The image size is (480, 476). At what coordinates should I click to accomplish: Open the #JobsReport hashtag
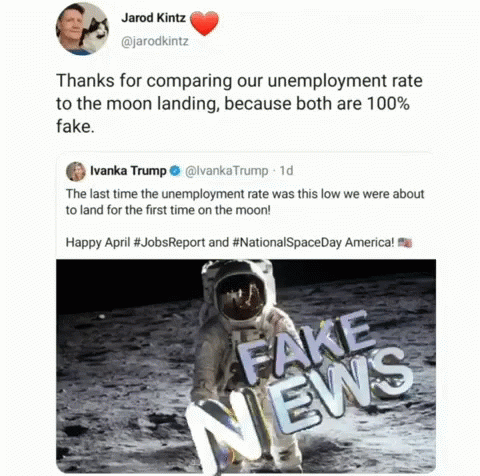pyautogui.click(x=169, y=242)
